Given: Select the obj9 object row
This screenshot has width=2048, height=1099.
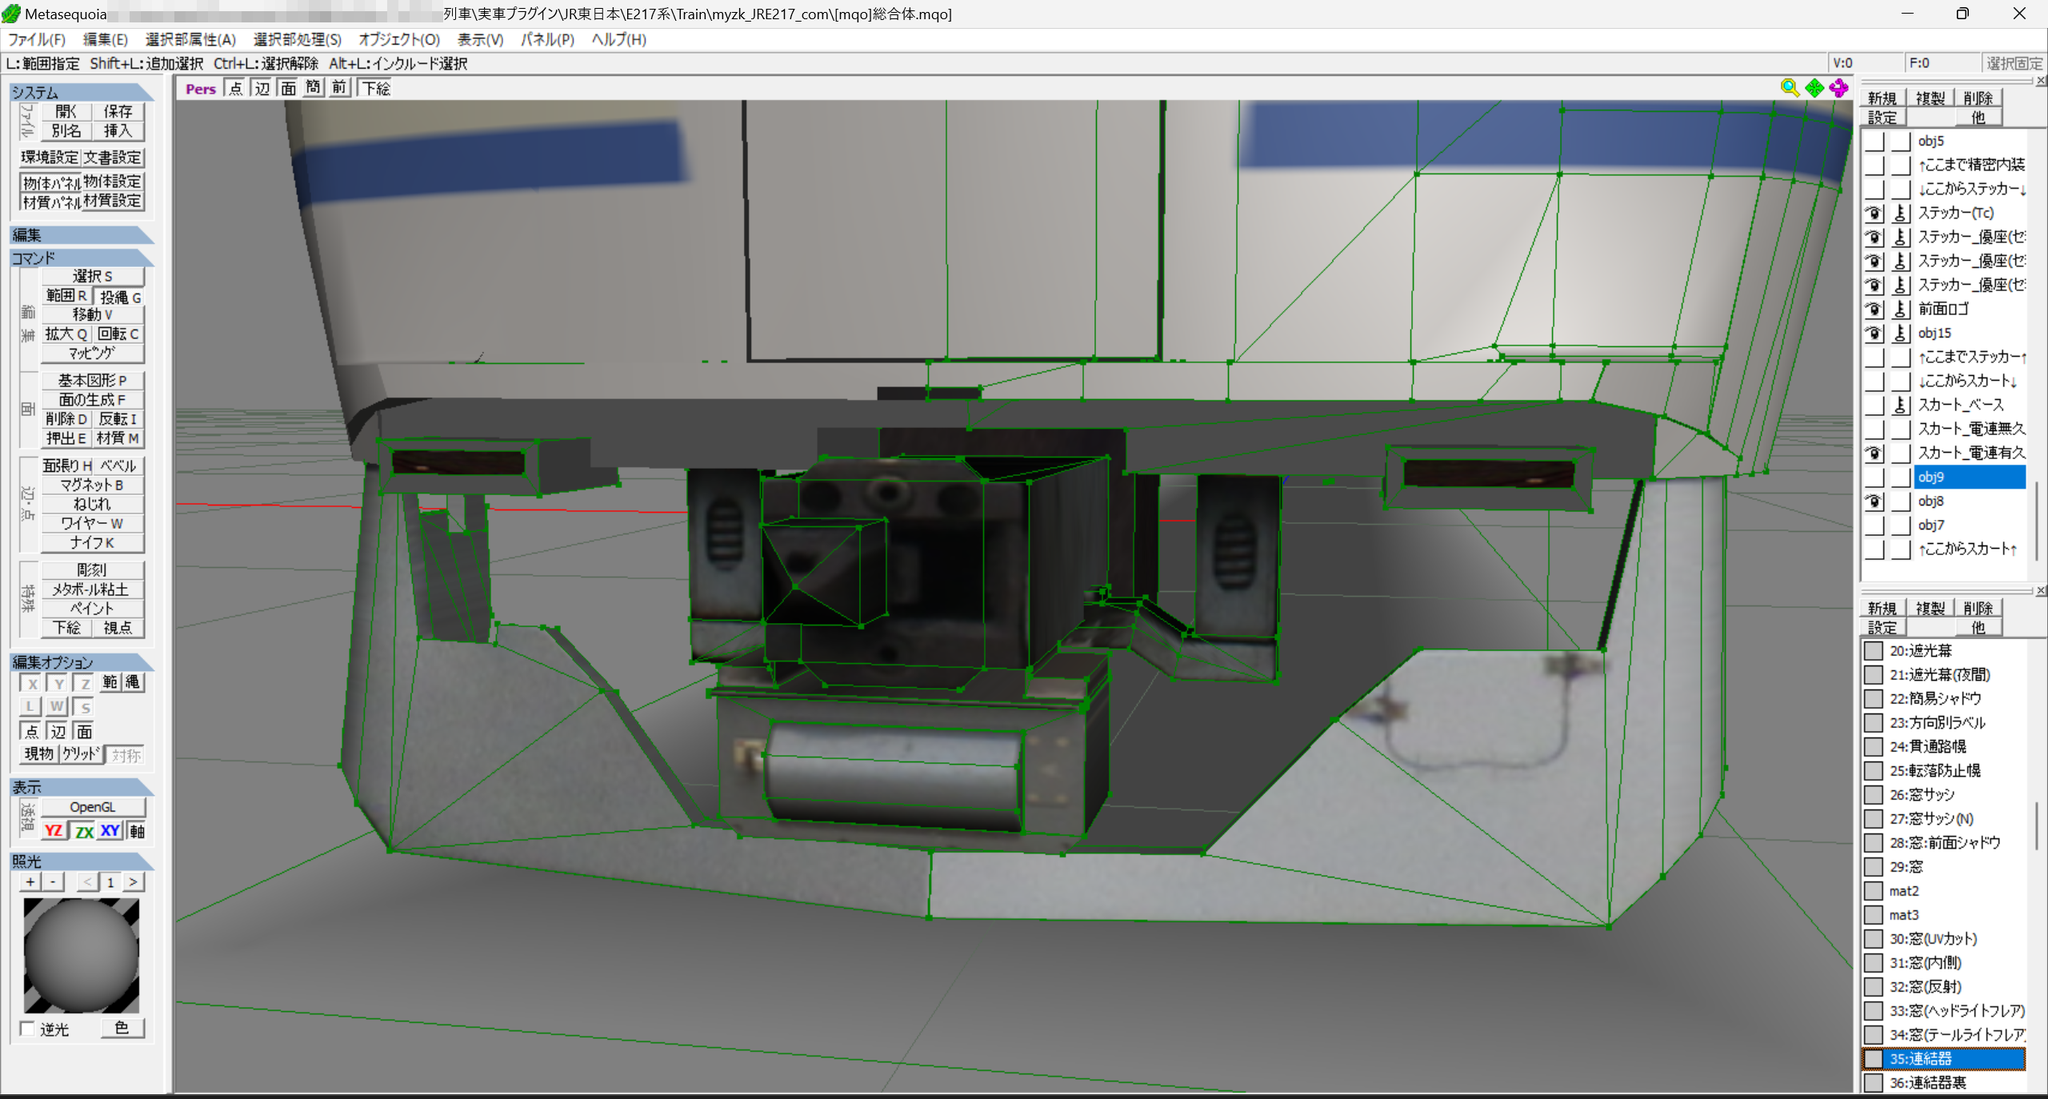Looking at the screenshot, I should click(x=1968, y=477).
